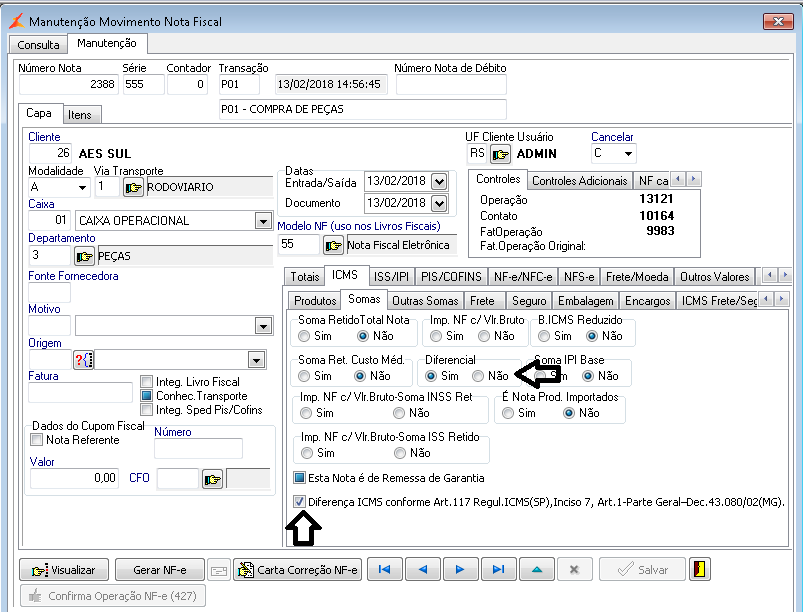Viewport: 803px width, 612px height.
Task: Enable the Integ. Livro Fiscal checkbox
Action: tap(146, 381)
